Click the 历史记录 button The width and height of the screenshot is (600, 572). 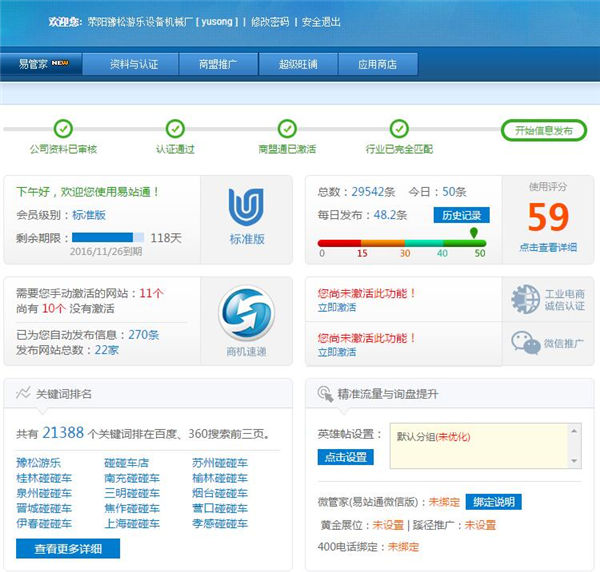[463, 215]
